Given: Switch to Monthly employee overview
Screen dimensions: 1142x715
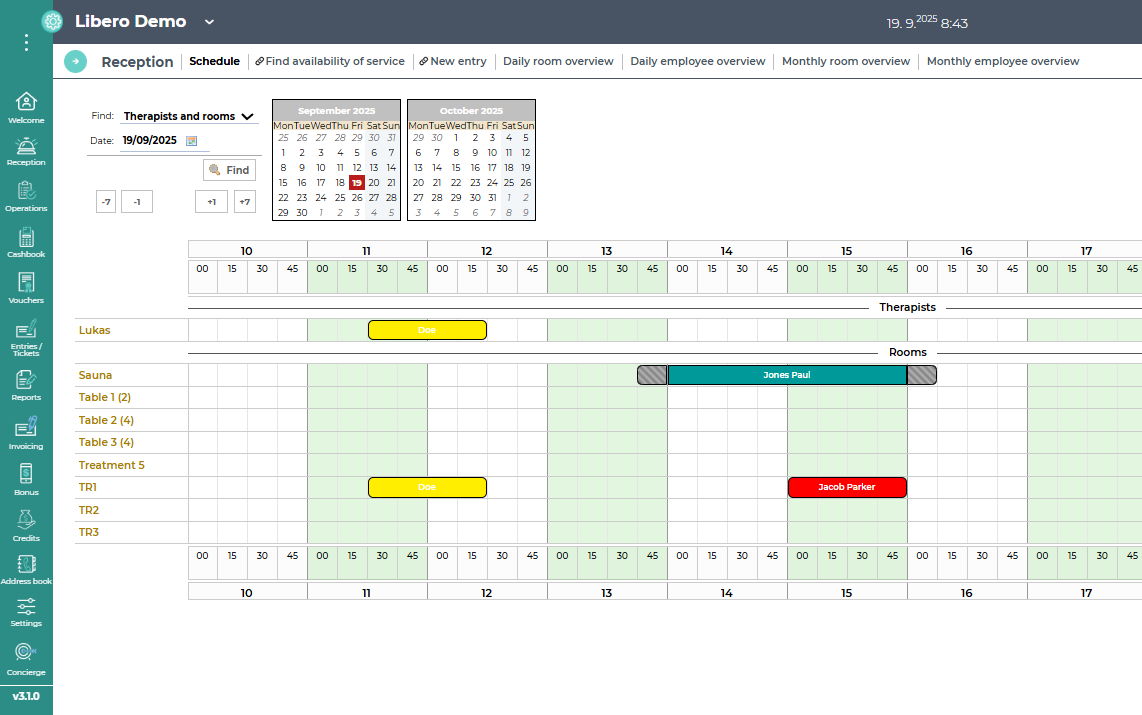Looking at the screenshot, I should tap(1003, 61).
